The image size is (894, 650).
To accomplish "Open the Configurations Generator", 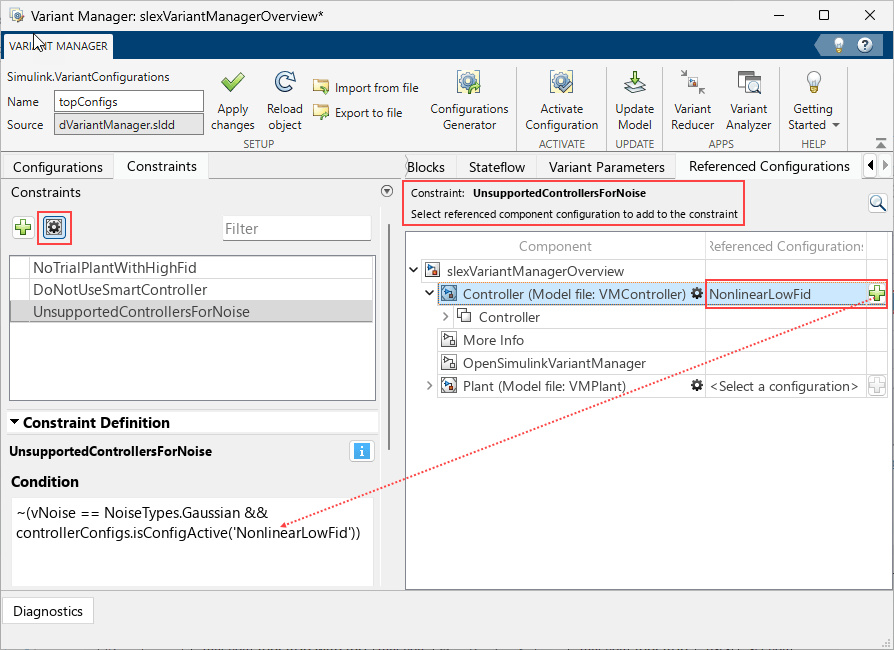I will click(469, 101).
